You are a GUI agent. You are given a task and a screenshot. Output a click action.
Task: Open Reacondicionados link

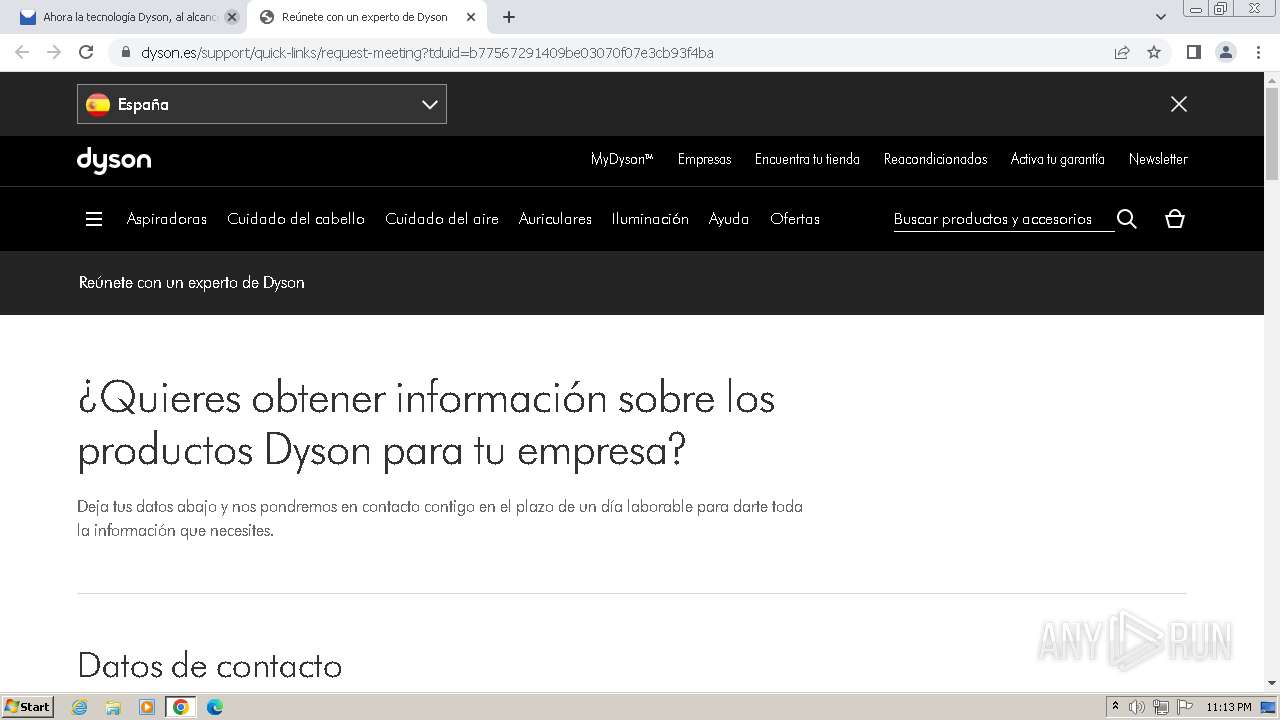(935, 159)
